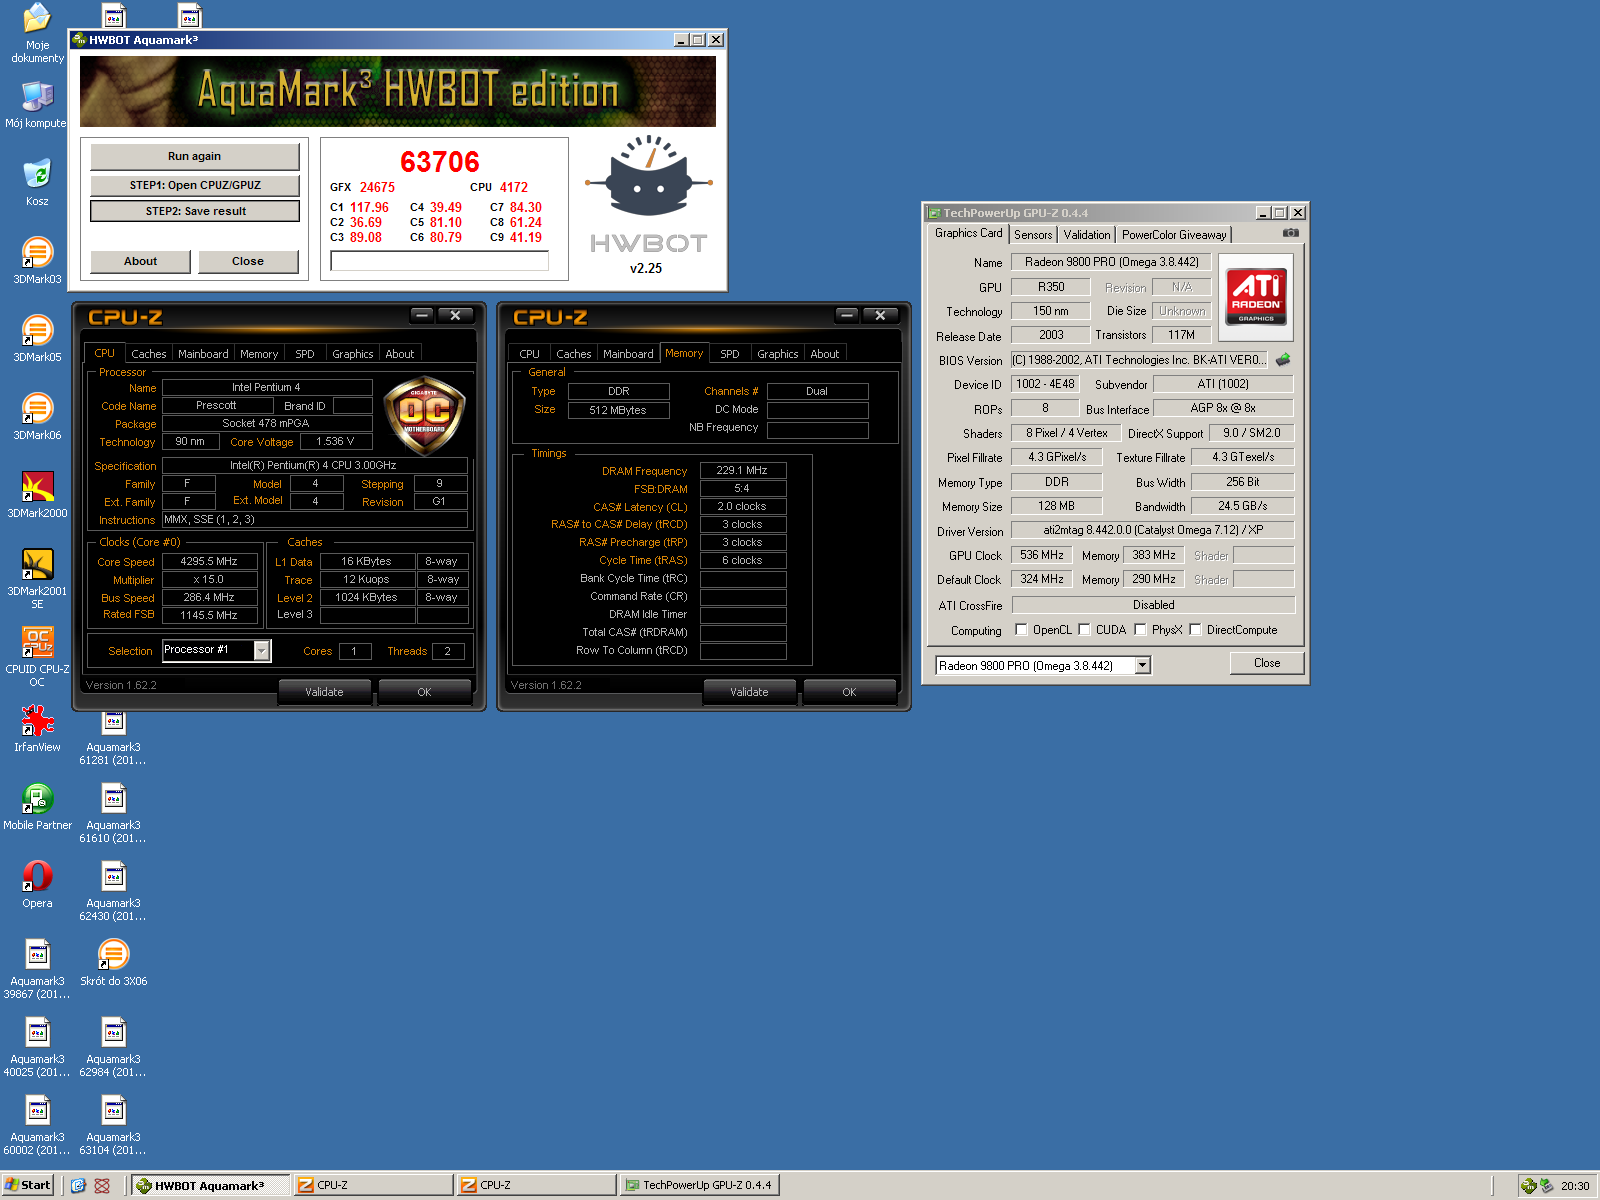Click Close button in GPU-Z window
1600x1200 pixels.
click(1267, 663)
